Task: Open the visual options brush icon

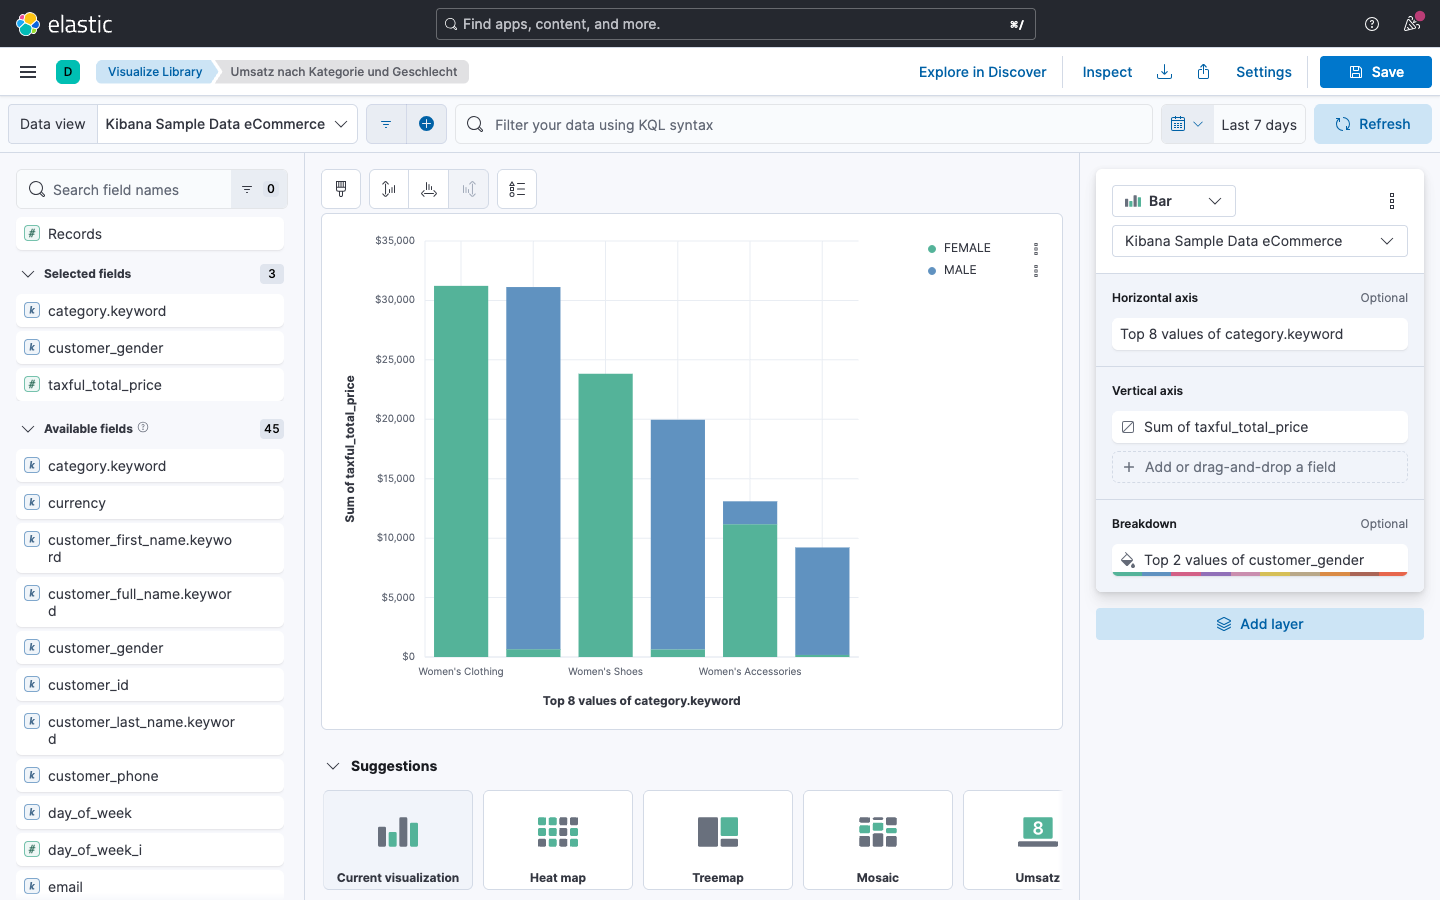Action: (341, 189)
